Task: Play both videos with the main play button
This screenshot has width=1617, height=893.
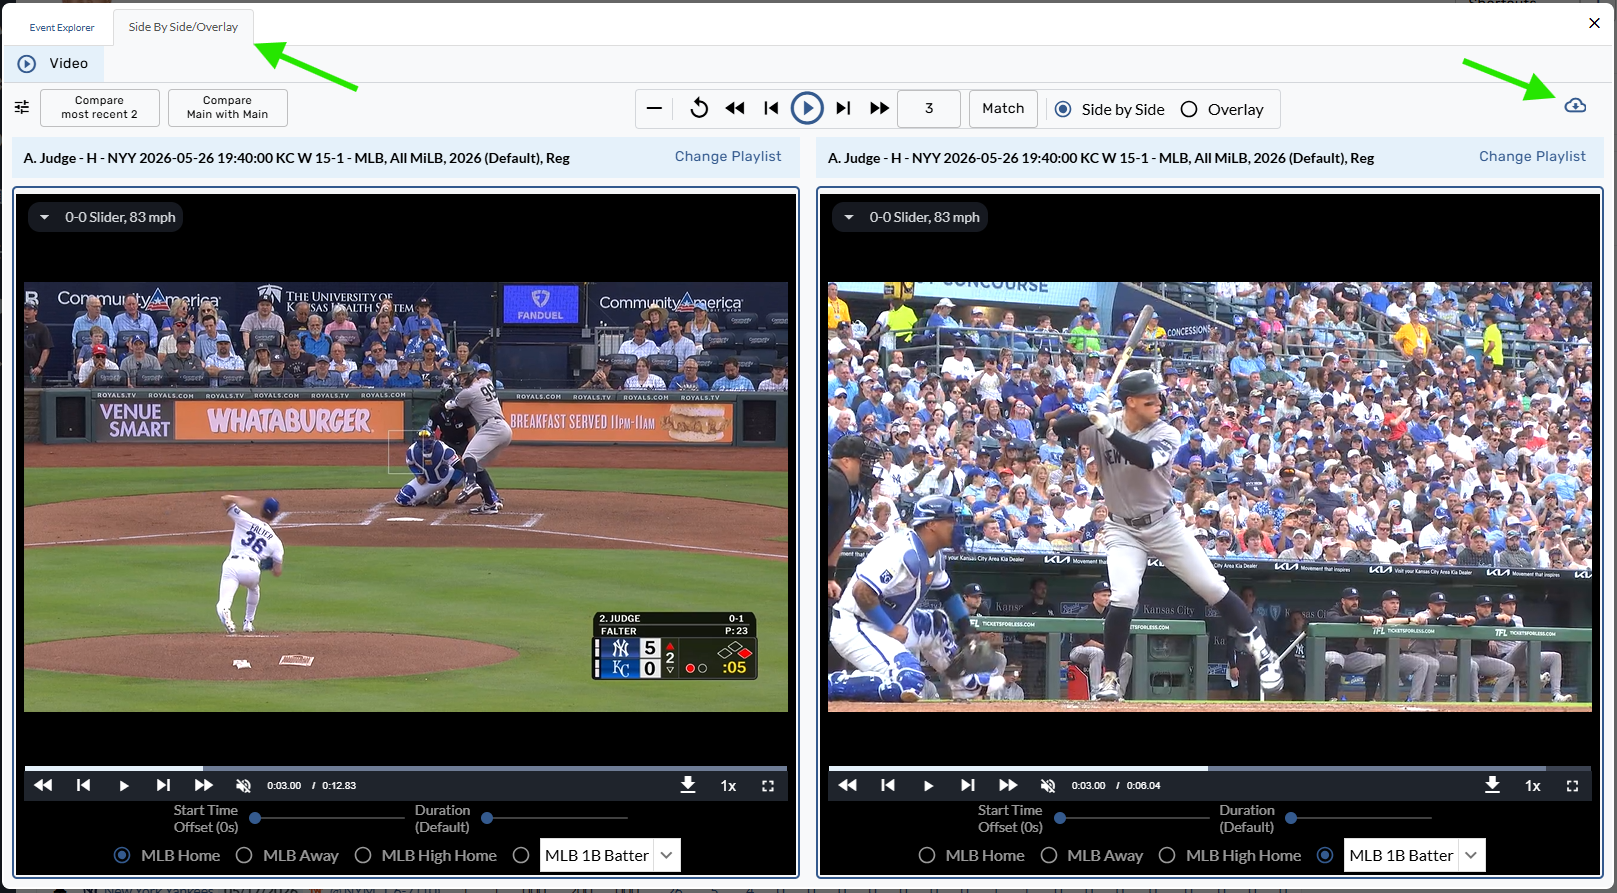Action: (807, 108)
